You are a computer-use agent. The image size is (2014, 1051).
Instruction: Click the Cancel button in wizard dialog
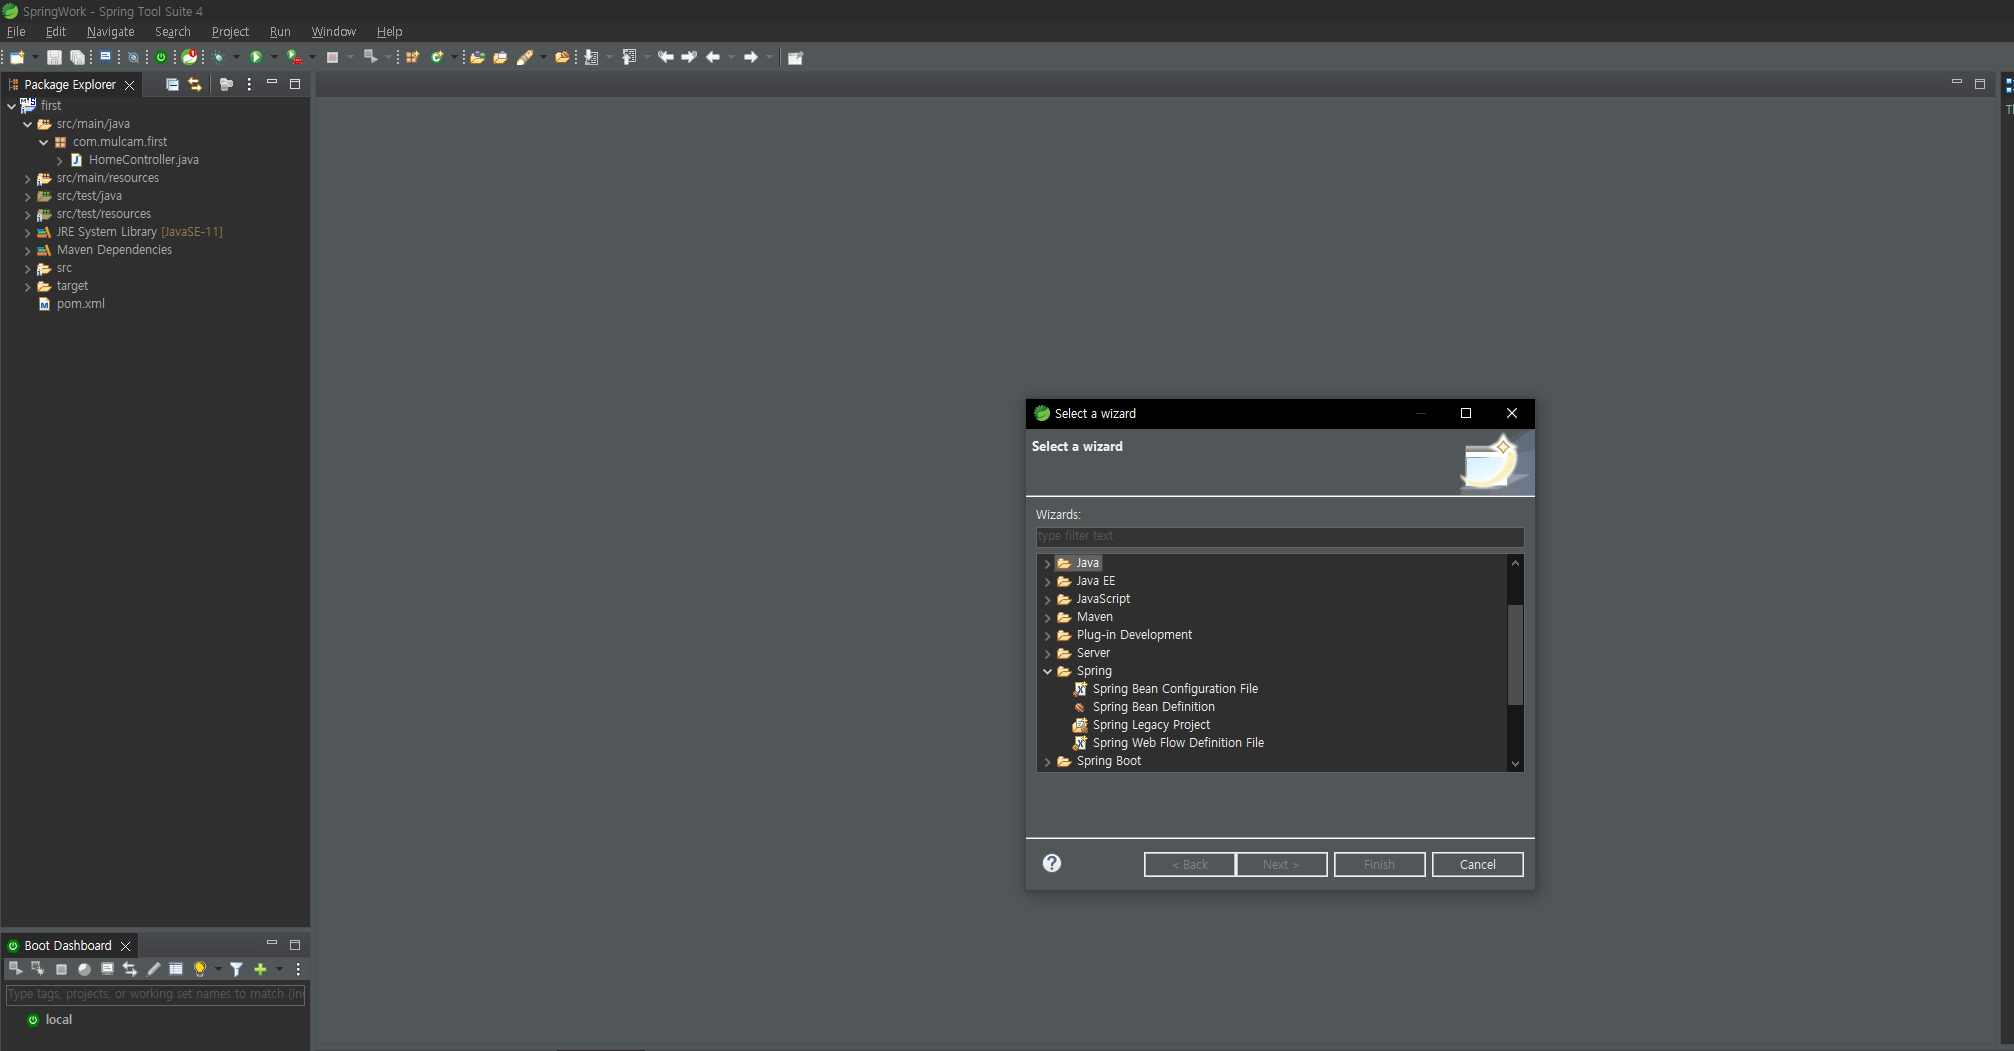click(x=1477, y=864)
